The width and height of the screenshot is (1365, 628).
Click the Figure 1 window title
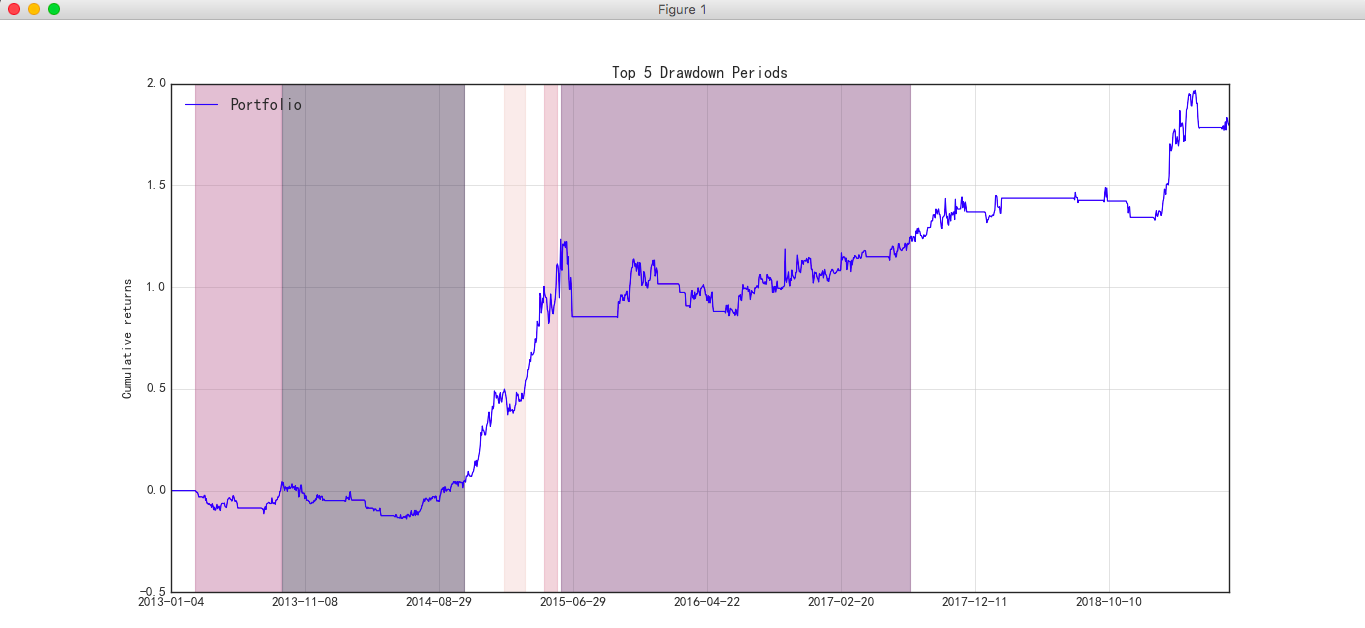tap(682, 9)
